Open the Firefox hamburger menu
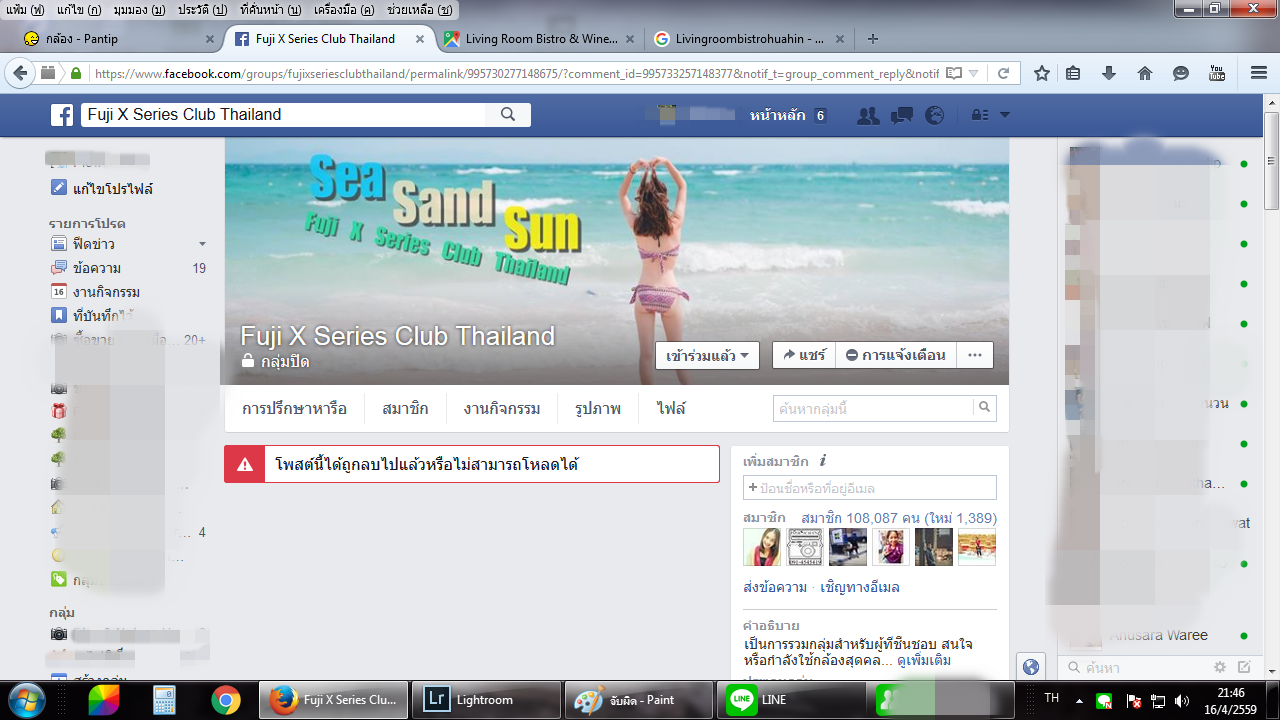This screenshot has width=1280, height=720. click(1259, 73)
